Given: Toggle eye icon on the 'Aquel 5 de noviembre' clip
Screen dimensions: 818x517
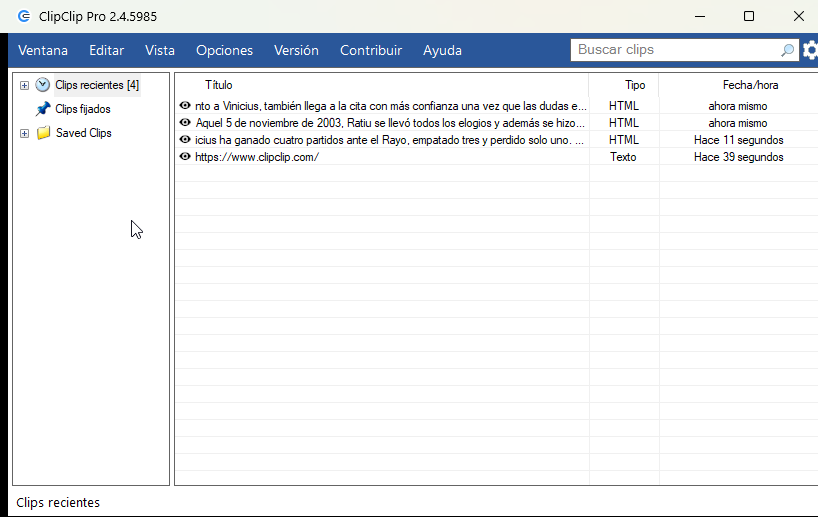Looking at the screenshot, I should tap(185, 123).
